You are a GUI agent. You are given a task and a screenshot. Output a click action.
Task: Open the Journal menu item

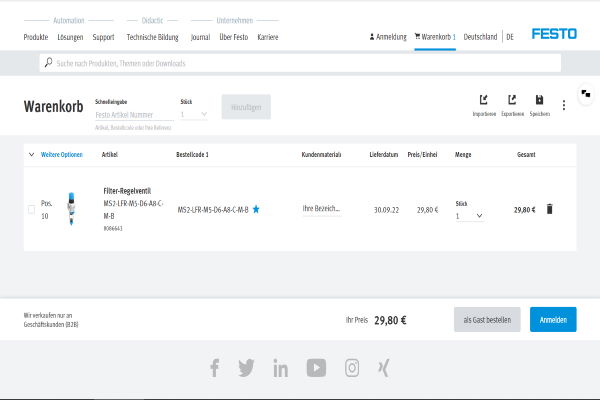200,37
